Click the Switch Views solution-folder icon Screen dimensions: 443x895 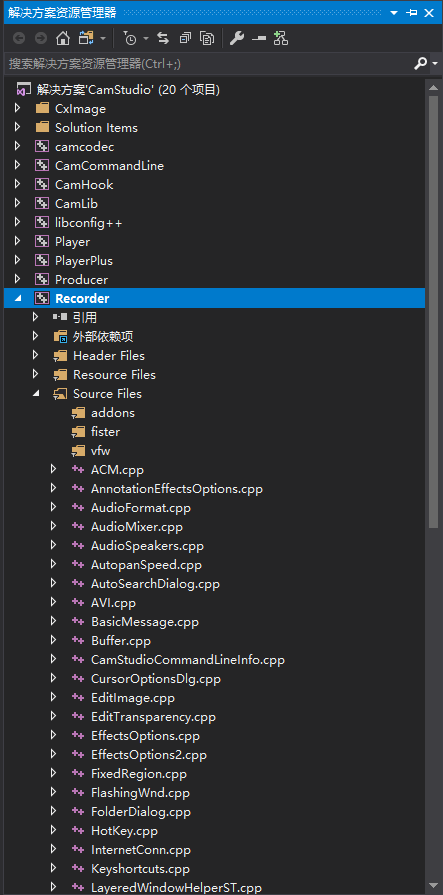86,38
